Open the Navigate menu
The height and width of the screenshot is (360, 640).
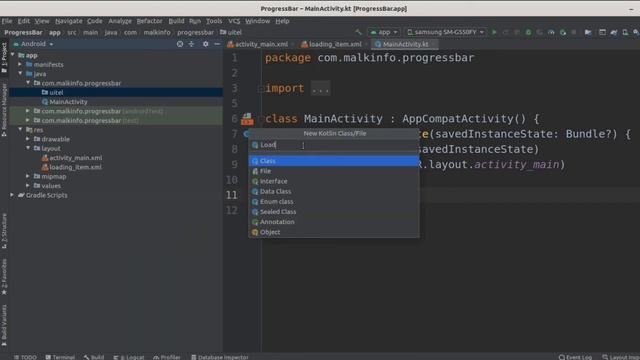69,21
